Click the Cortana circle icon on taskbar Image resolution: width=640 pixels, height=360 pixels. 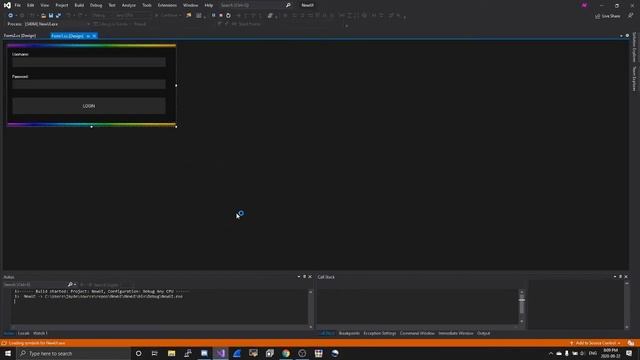138,353
